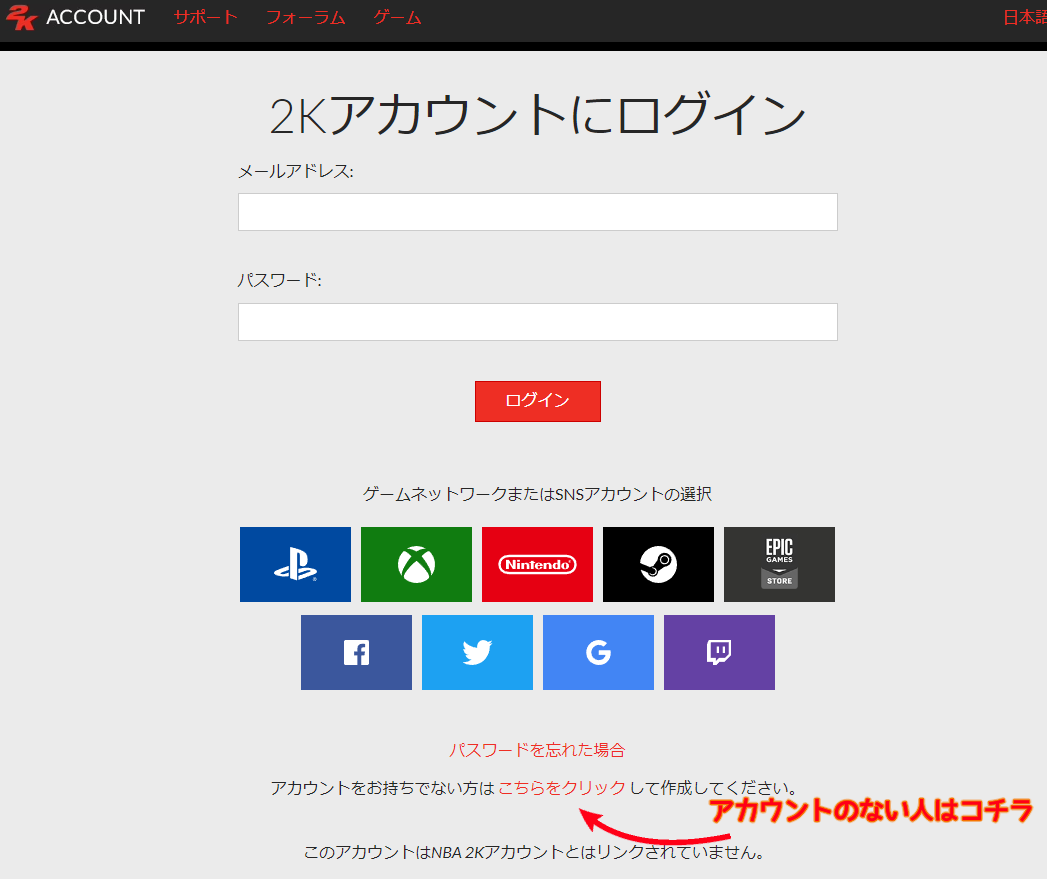Viewport: 1047px width, 879px height.
Task: Sign in with Steam
Action: pos(658,564)
